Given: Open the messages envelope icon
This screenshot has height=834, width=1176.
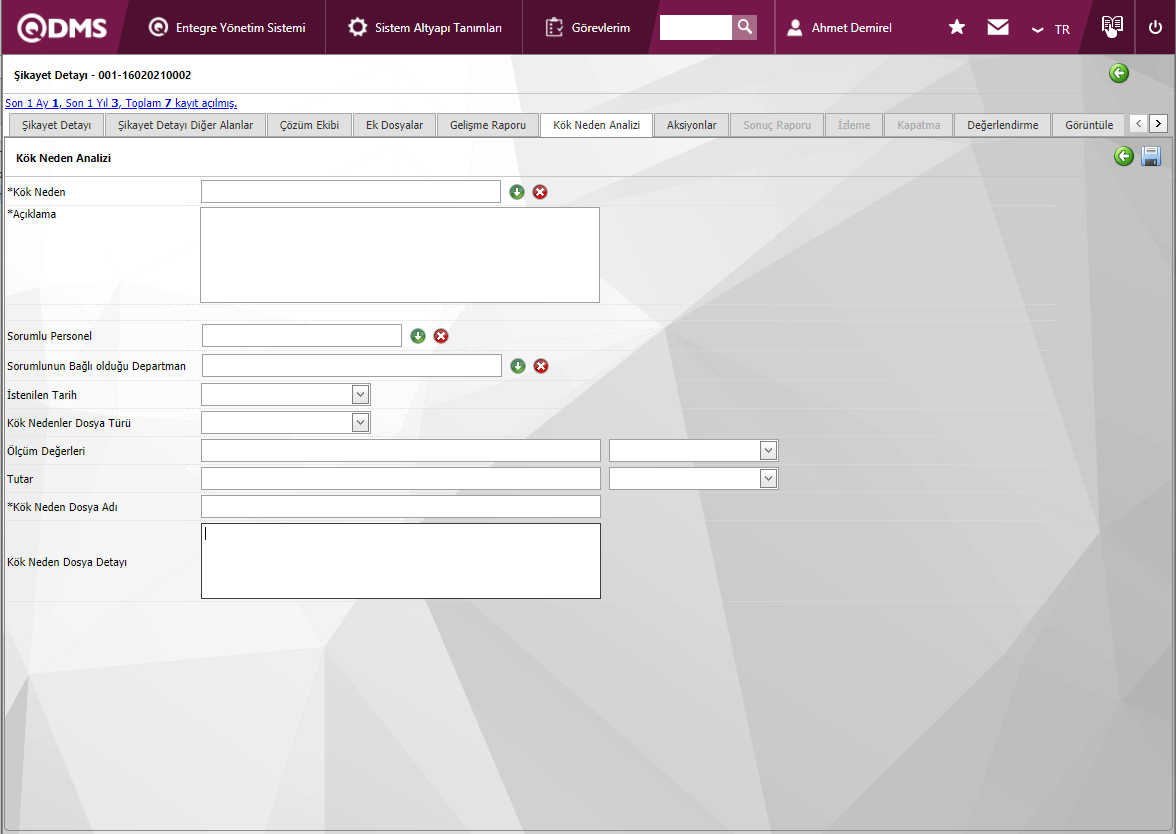Looking at the screenshot, I should [998, 28].
